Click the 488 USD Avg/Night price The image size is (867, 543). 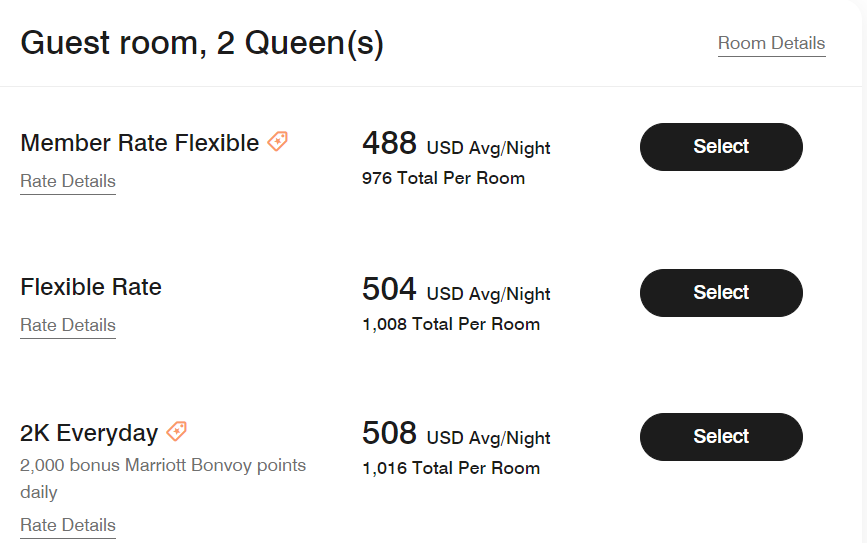(x=456, y=145)
